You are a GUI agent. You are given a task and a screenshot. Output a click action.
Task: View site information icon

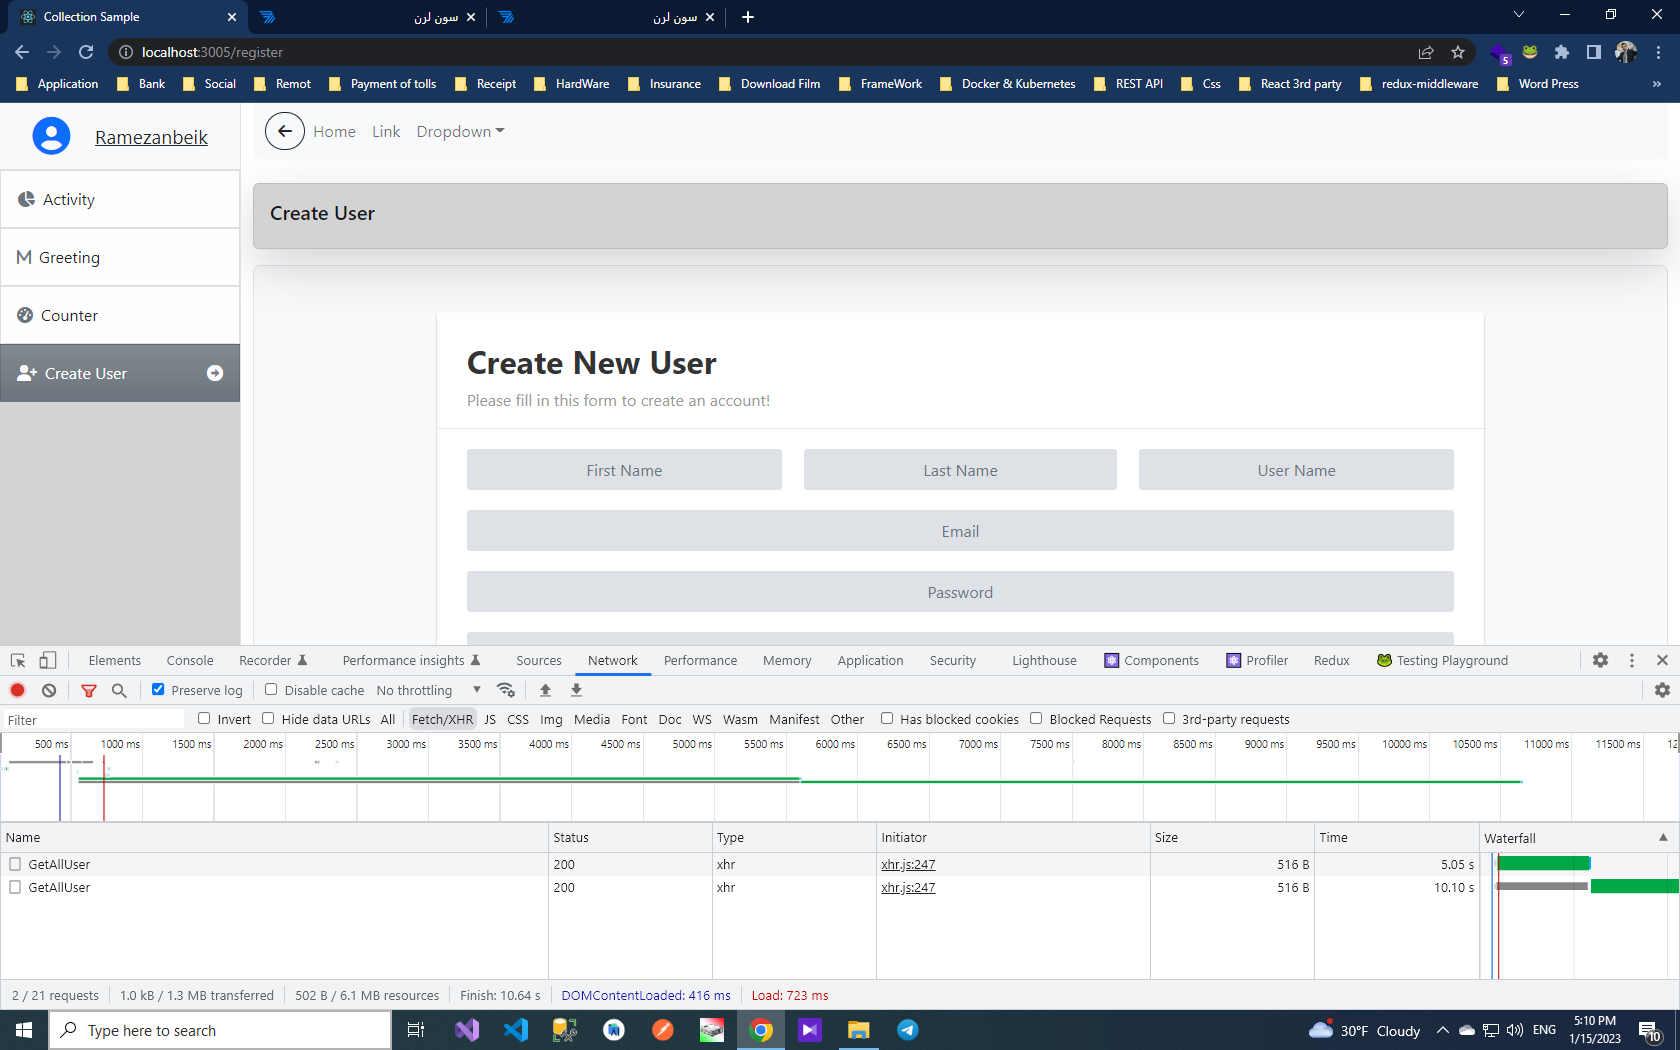coord(125,52)
